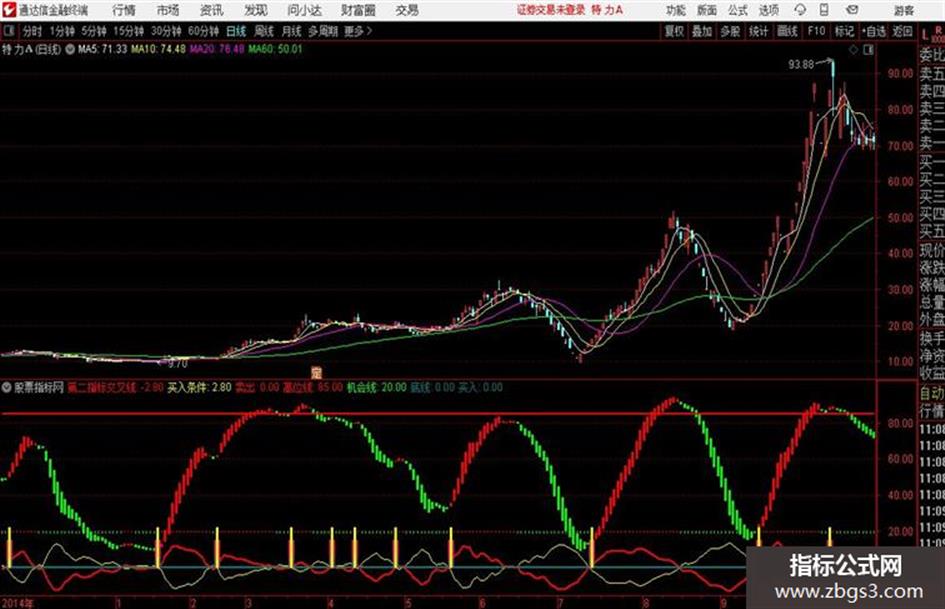
Task: Toggle the side panel icon beside the diamond
Action: click(x=868, y=50)
